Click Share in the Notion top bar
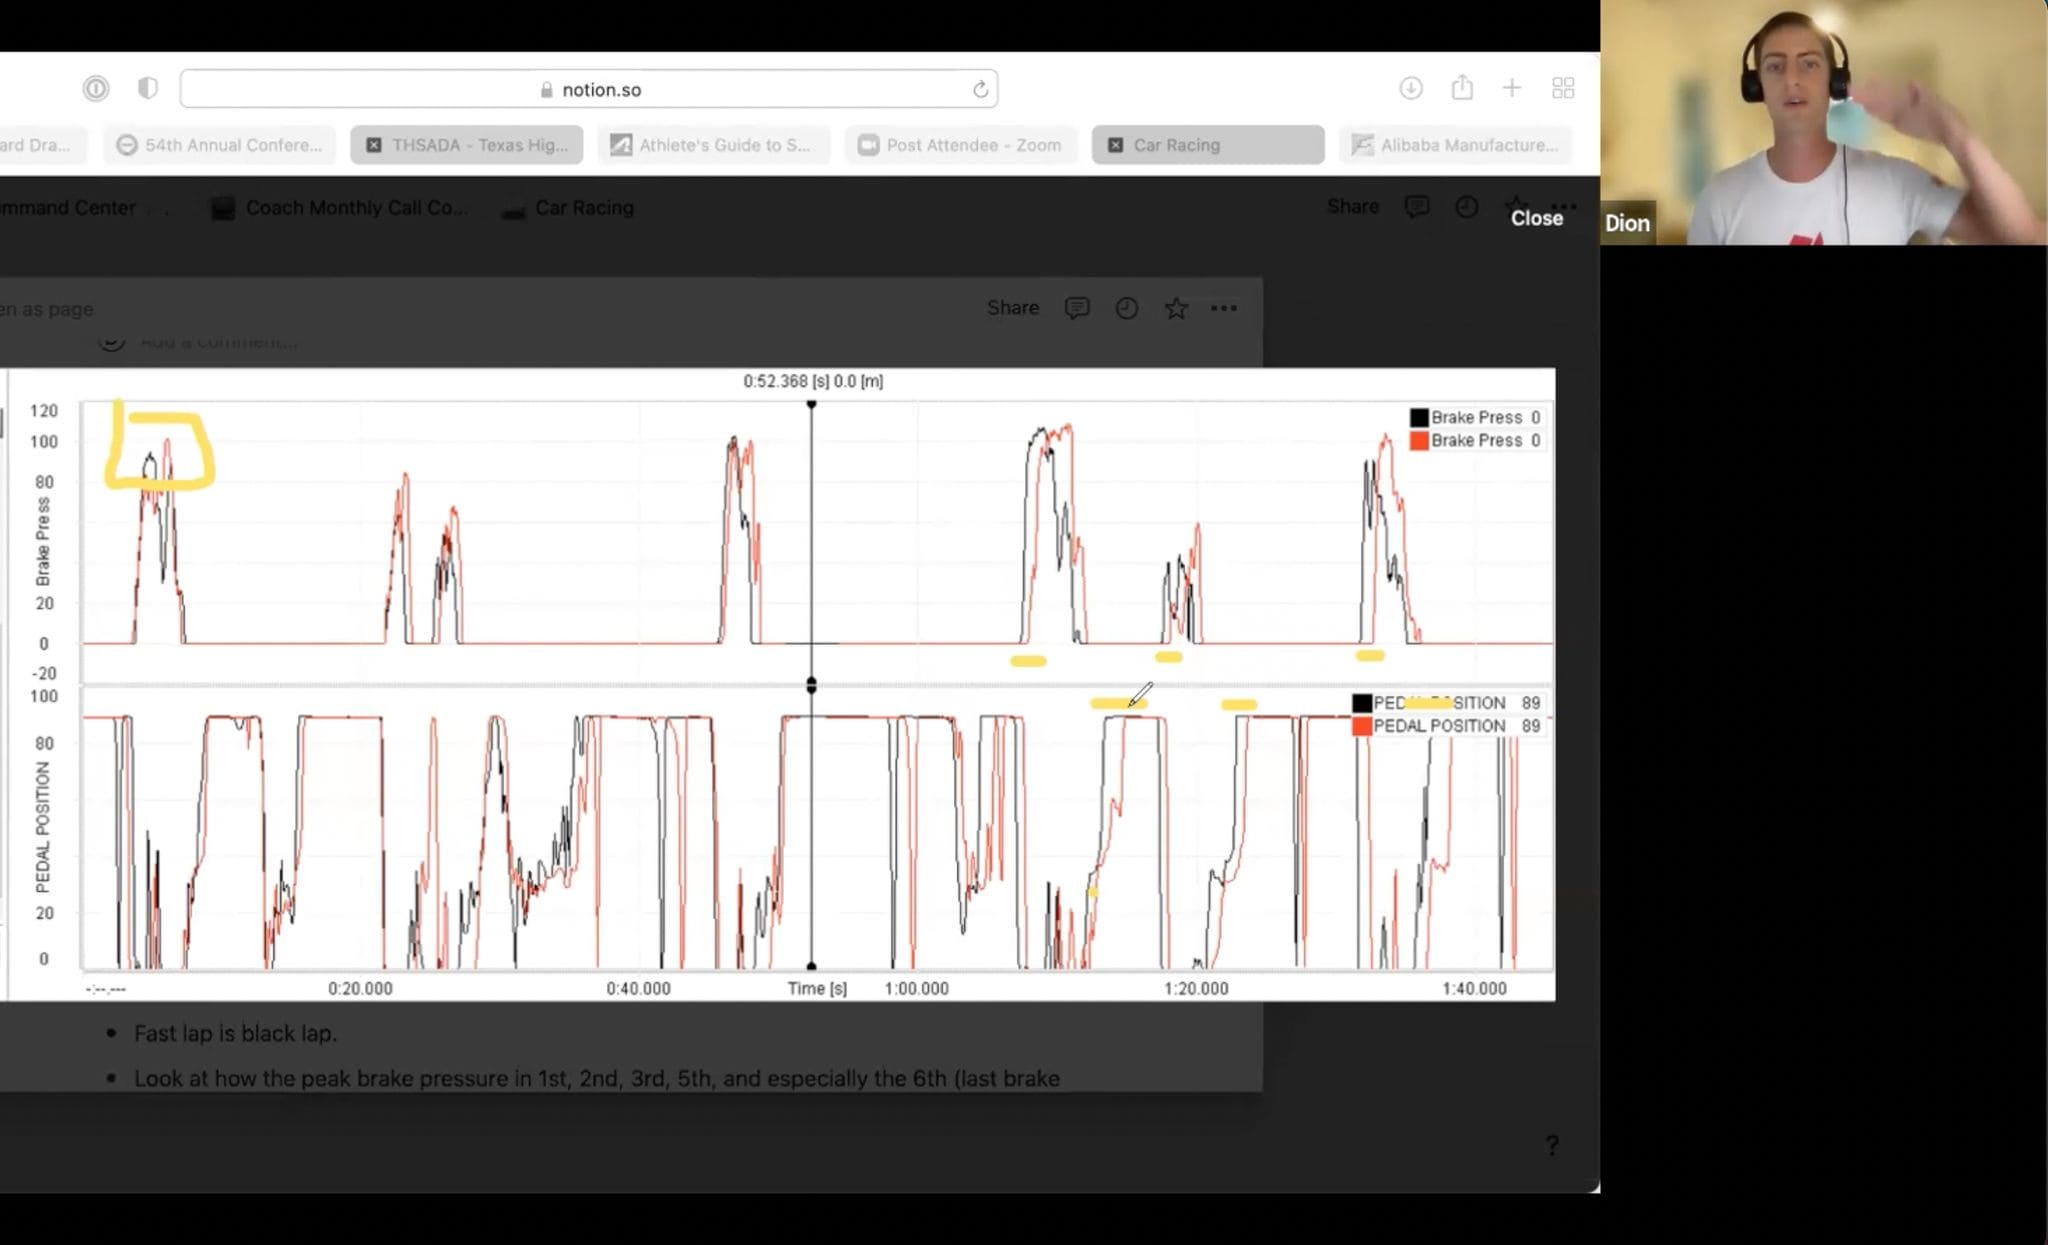The width and height of the screenshot is (2048, 1245). [1352, 207]
